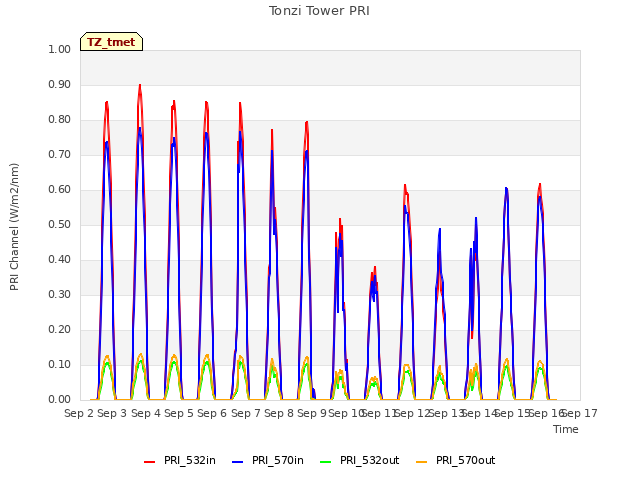Click the blue PRI_570in legend swatch
This screenshot has width=640, height=480.
[238, 461]
